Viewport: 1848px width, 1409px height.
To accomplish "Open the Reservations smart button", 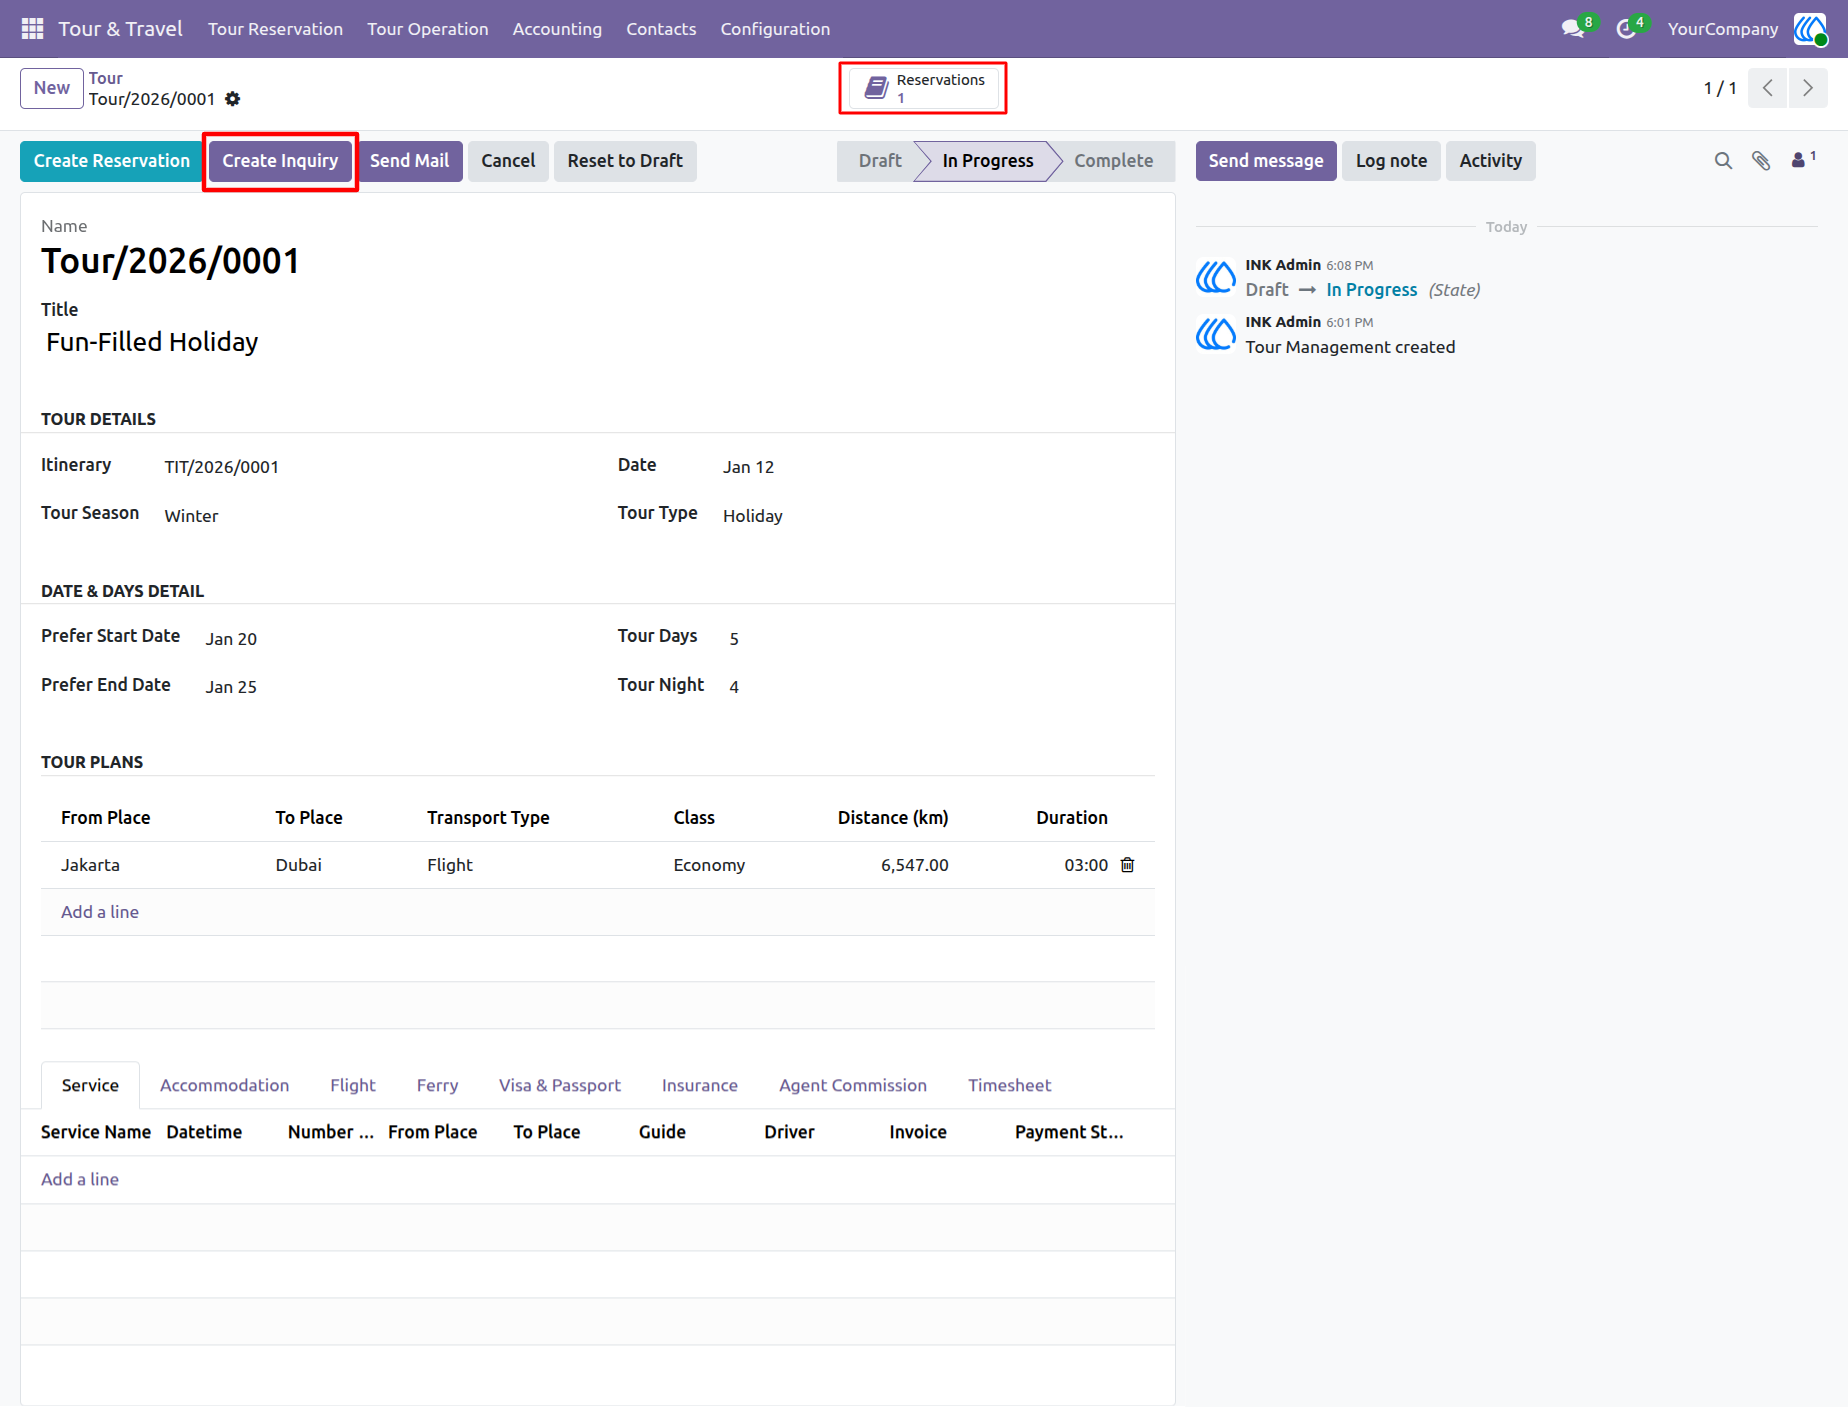I will pos(923,88).
